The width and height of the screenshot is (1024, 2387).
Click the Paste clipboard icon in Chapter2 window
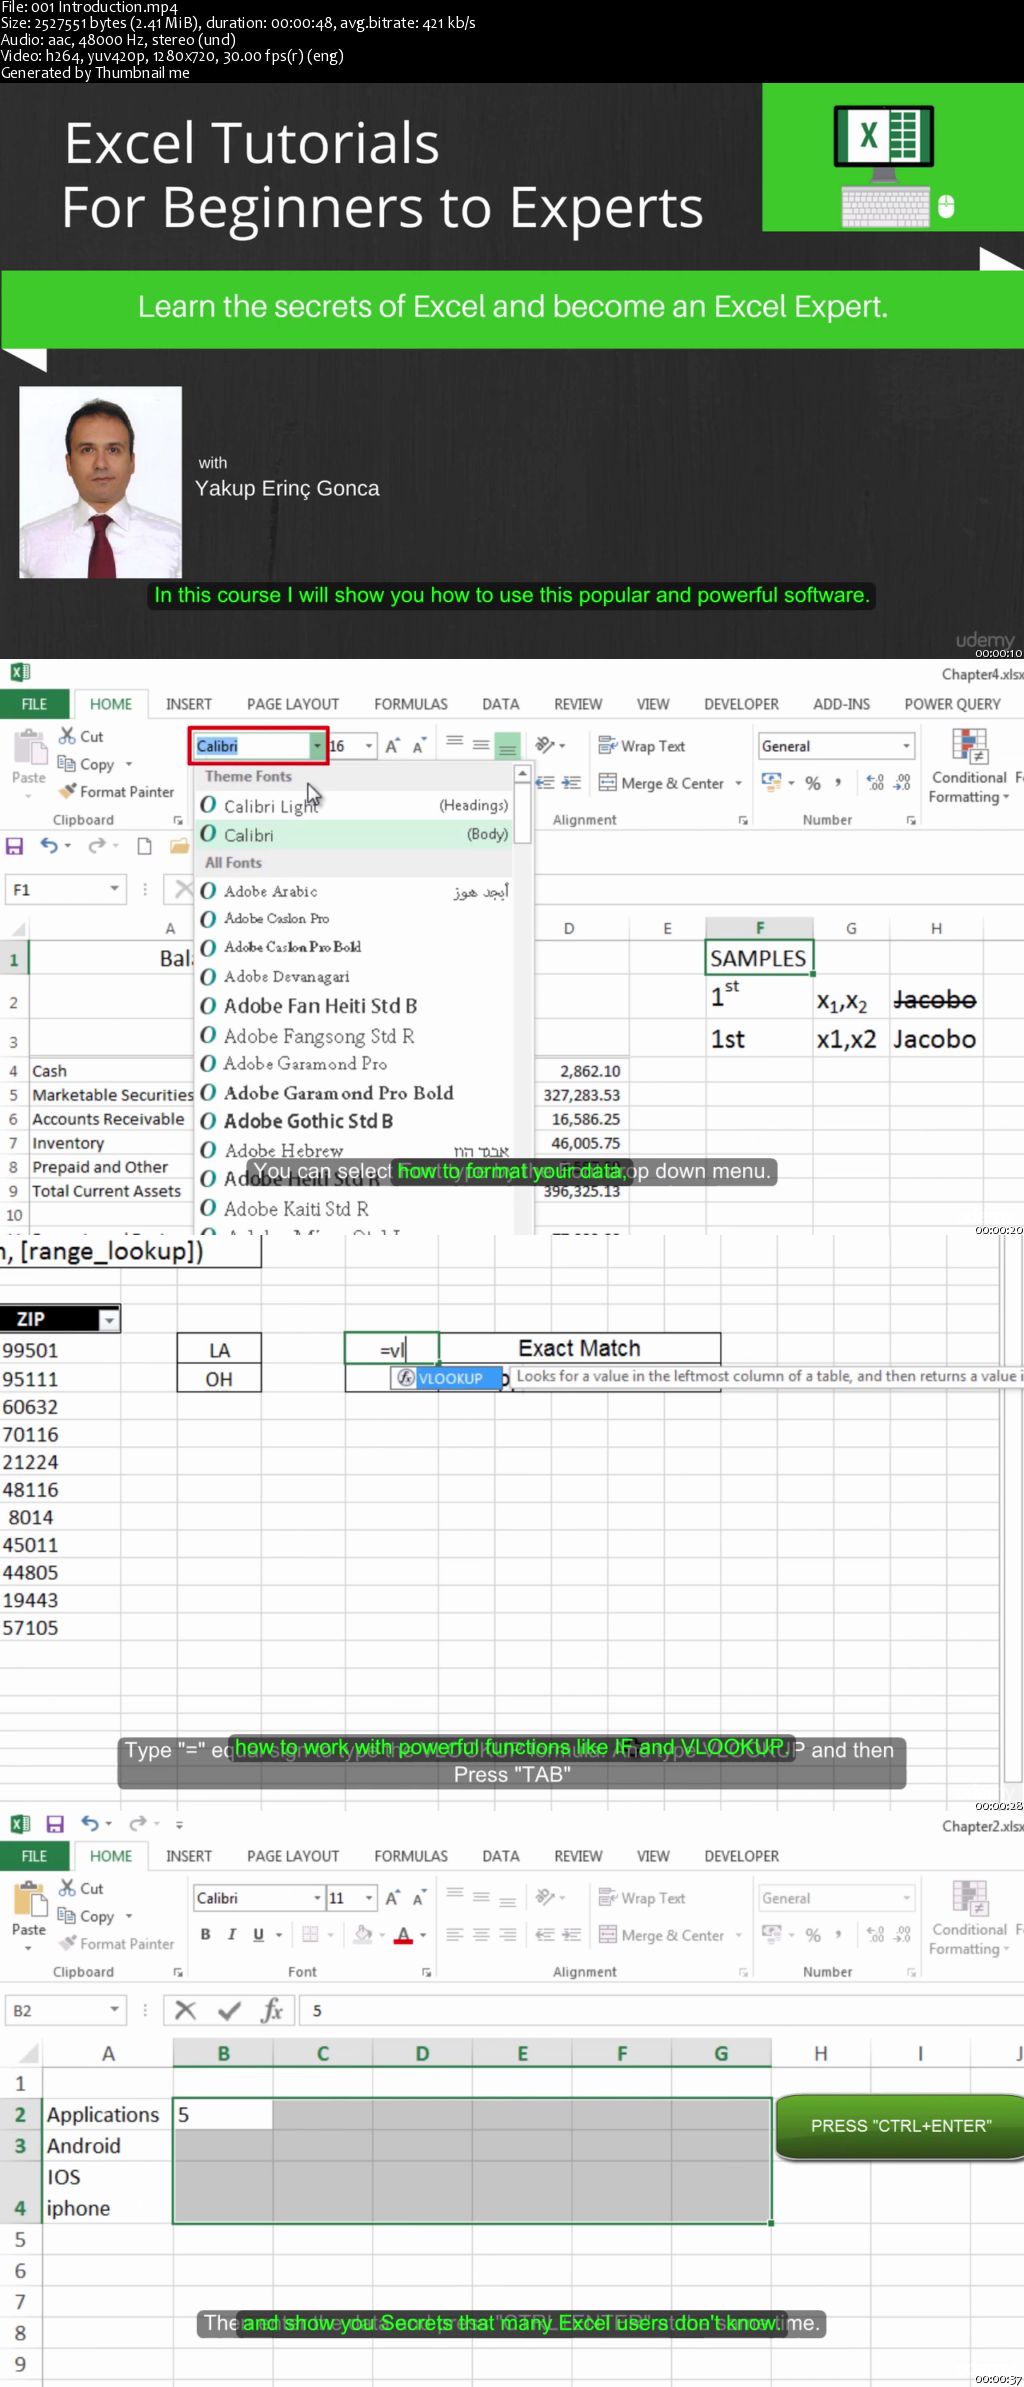click(29, 1898)
